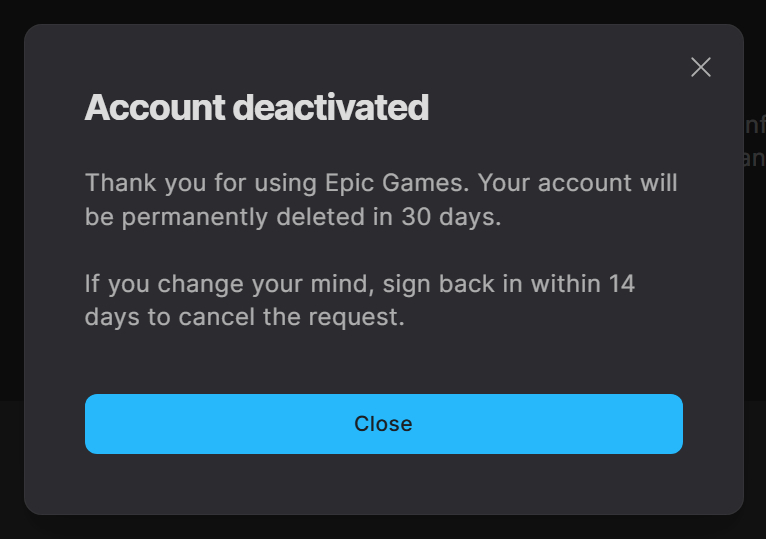
Task: Dismiss the dialog with the X icon
Action: coord(701,67)
